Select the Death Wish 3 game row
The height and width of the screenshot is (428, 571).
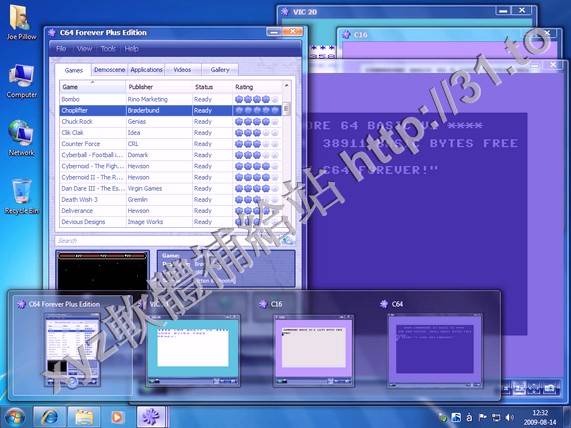[171, 200]
